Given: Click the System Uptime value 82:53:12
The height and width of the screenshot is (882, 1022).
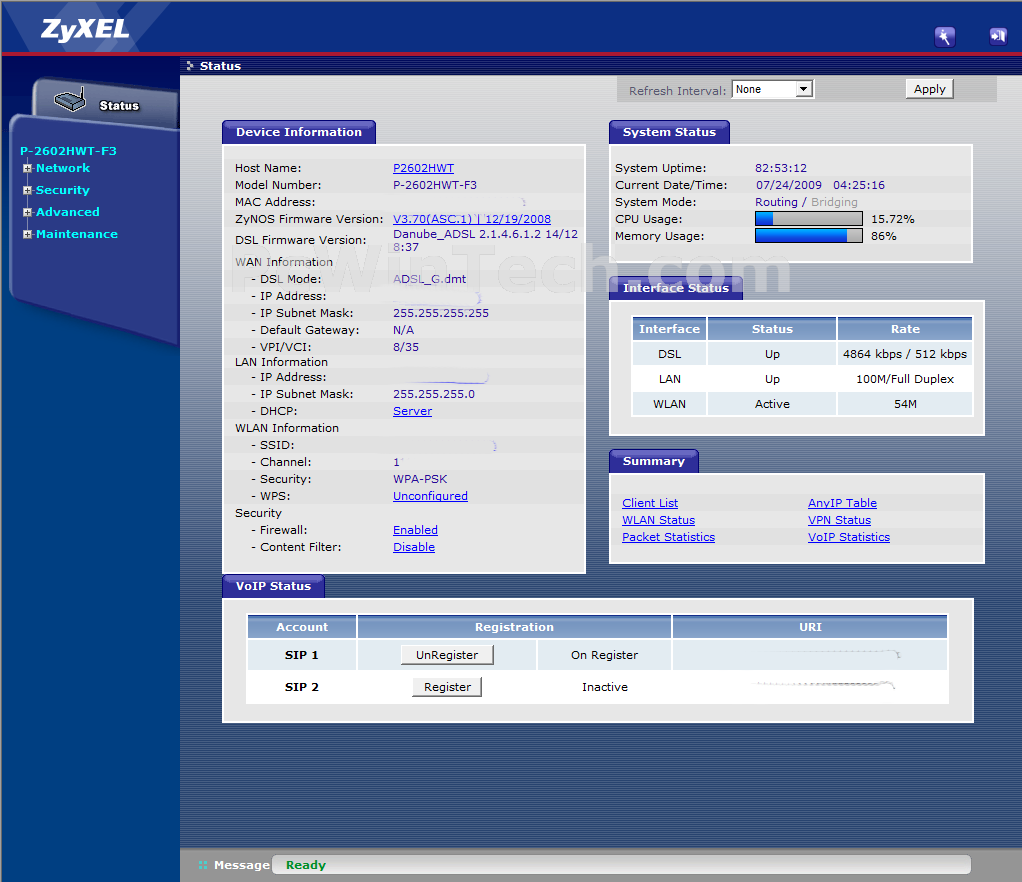Looking at the screenshot, I should [x=780, y=168].
